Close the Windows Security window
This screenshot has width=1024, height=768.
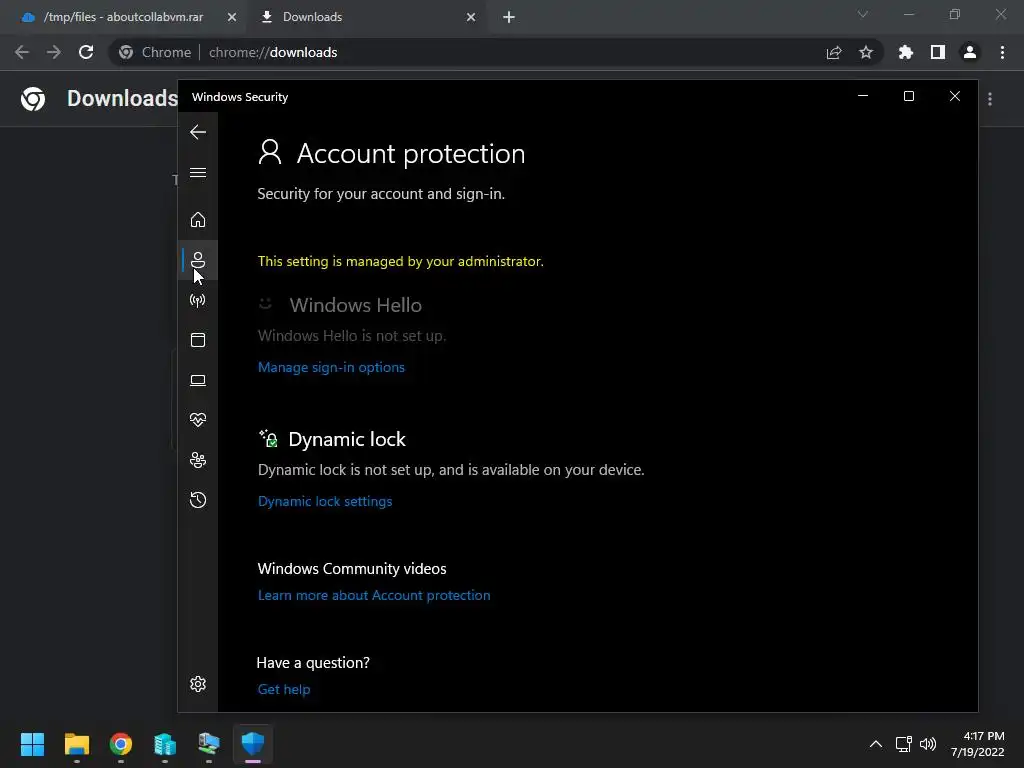[955, 96]
